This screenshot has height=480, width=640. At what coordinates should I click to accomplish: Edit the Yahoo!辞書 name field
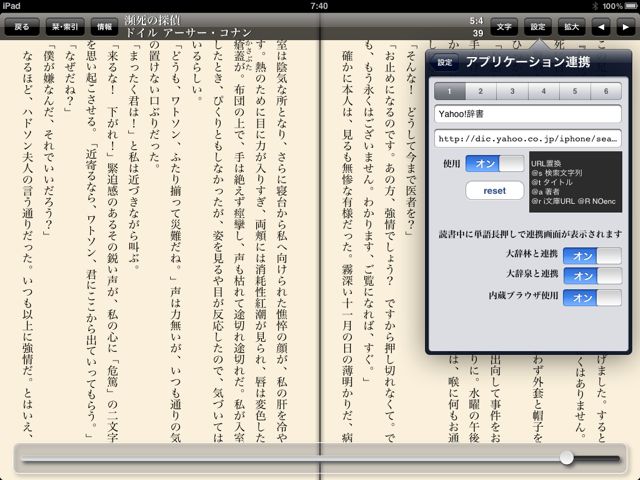click(x=528, y=114)
